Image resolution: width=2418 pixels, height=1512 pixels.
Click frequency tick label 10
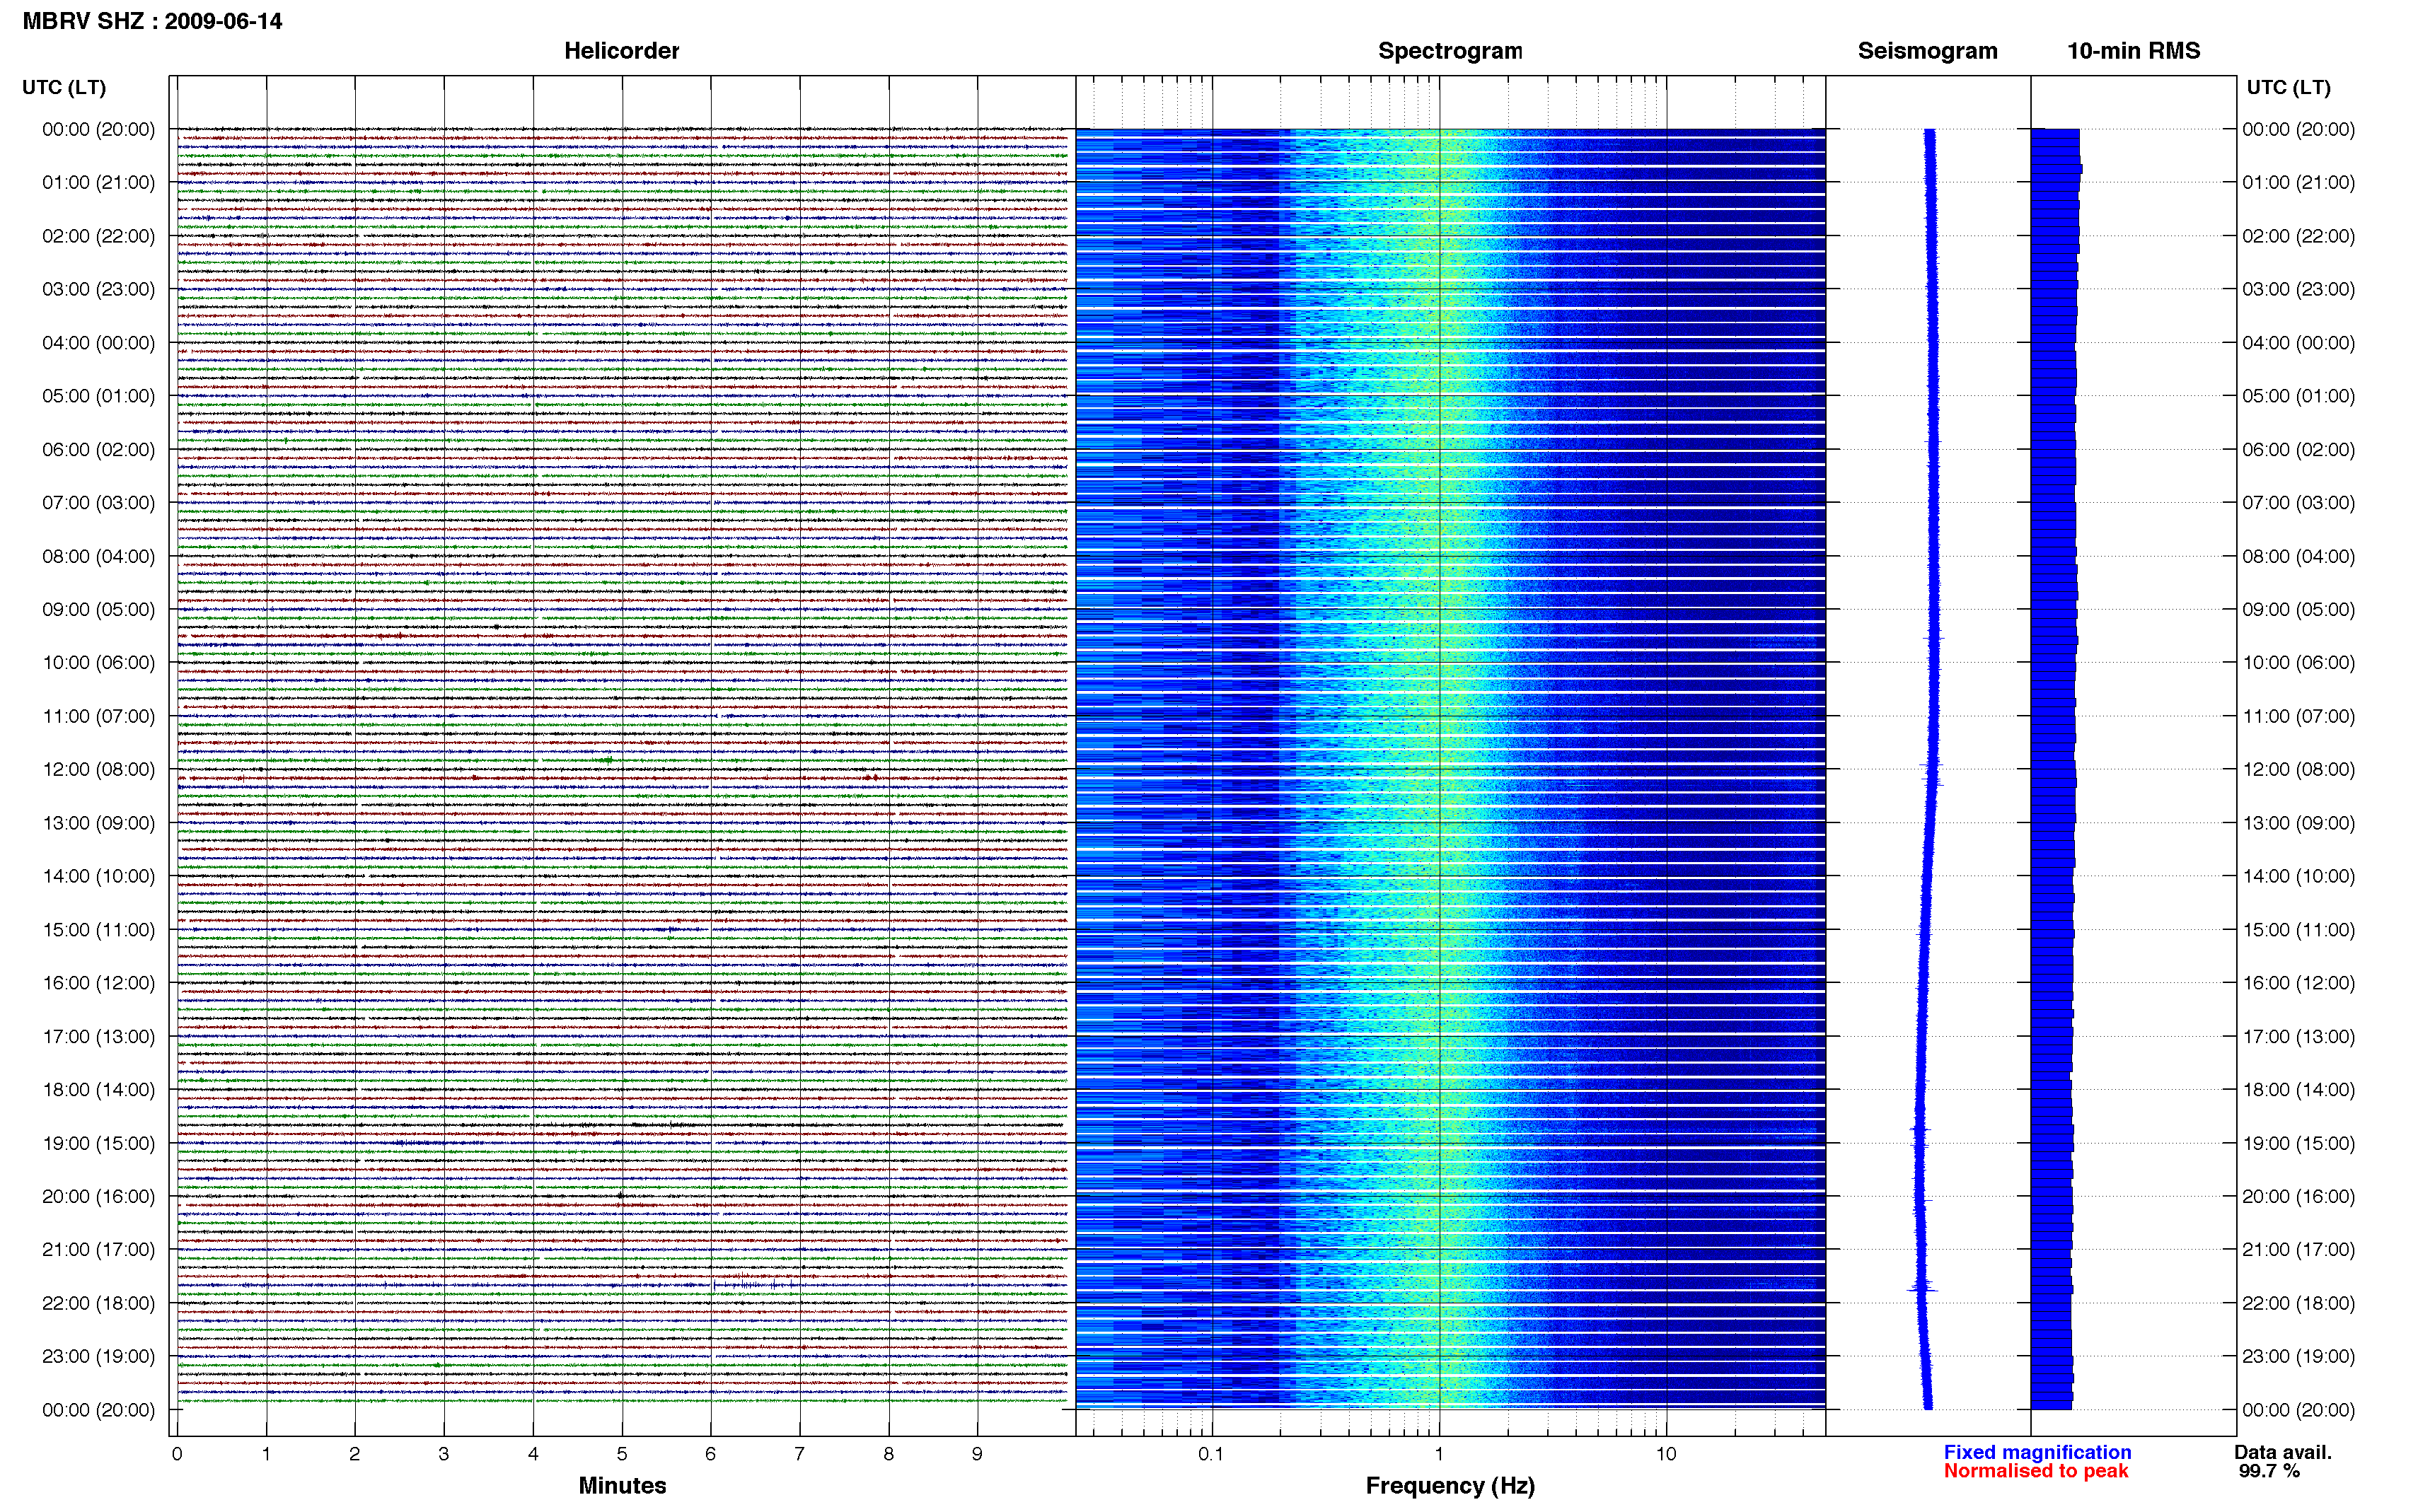(1665, 1454)
